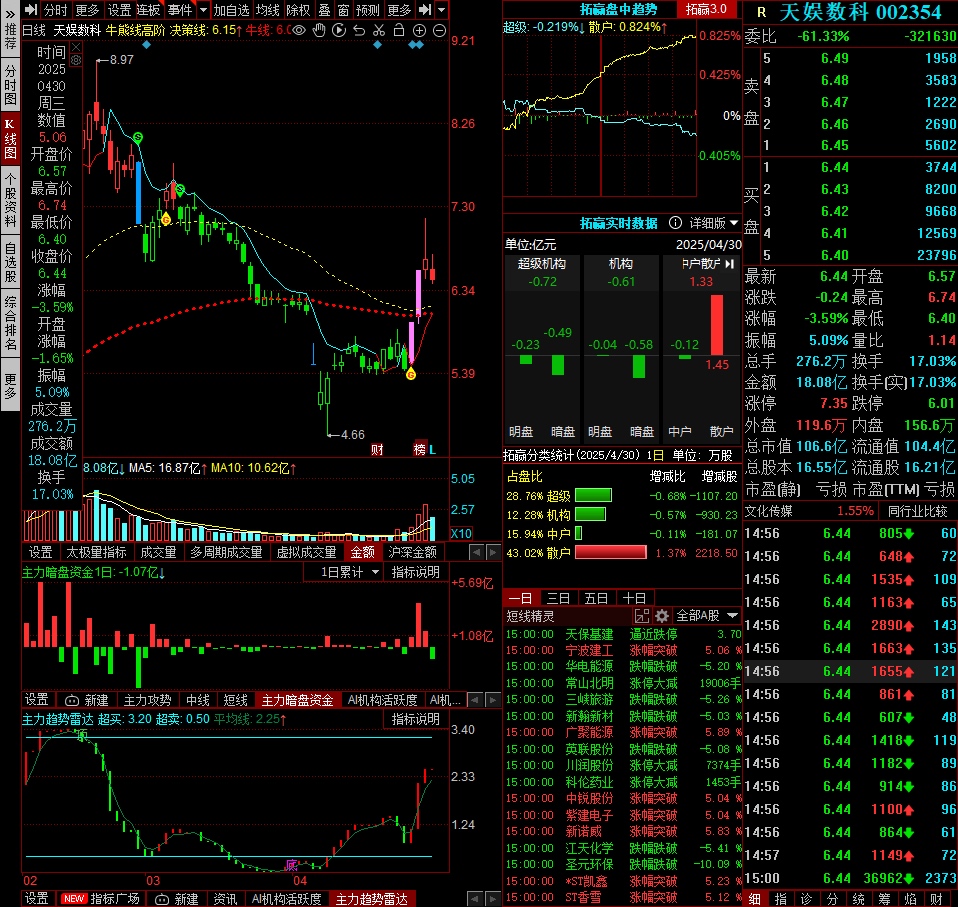Select the 焰 tab at bottom right
Screen dimensions: 958x907
coord(910,898)
